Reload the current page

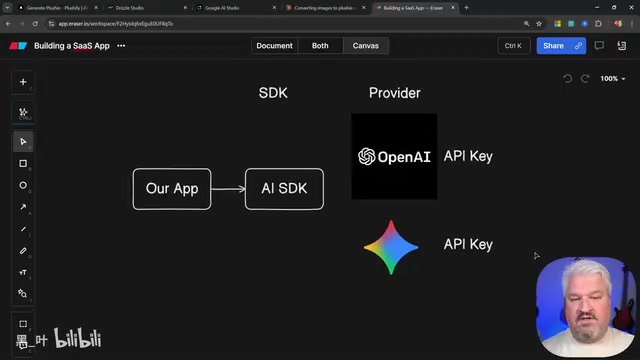click(x=35, y=24)
